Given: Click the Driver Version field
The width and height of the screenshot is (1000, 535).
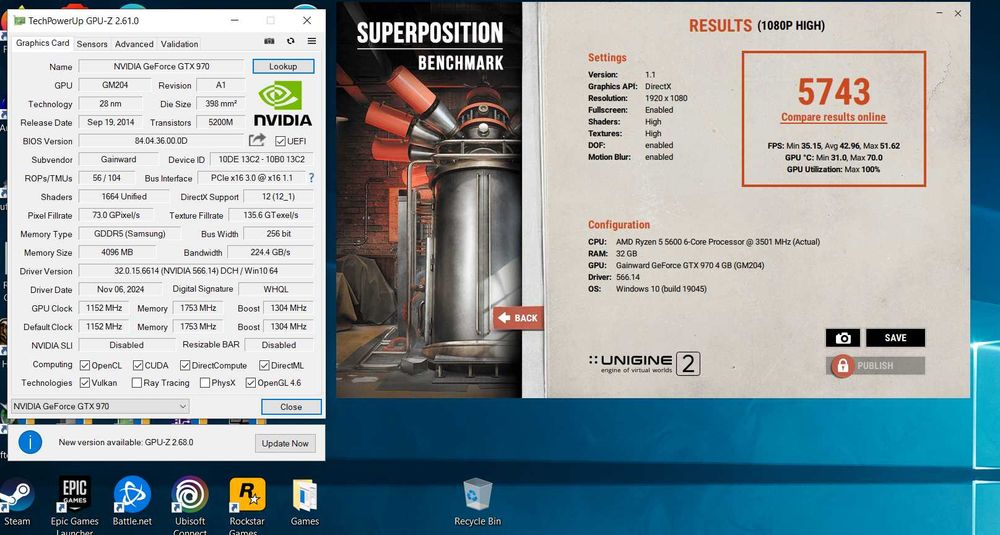Looking at the screenshot, I should (x=196, y=271).
